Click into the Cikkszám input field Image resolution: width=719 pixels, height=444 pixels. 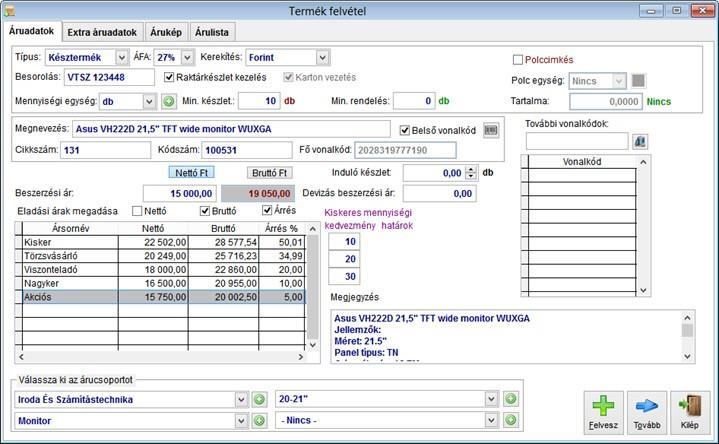coord(105,150)
